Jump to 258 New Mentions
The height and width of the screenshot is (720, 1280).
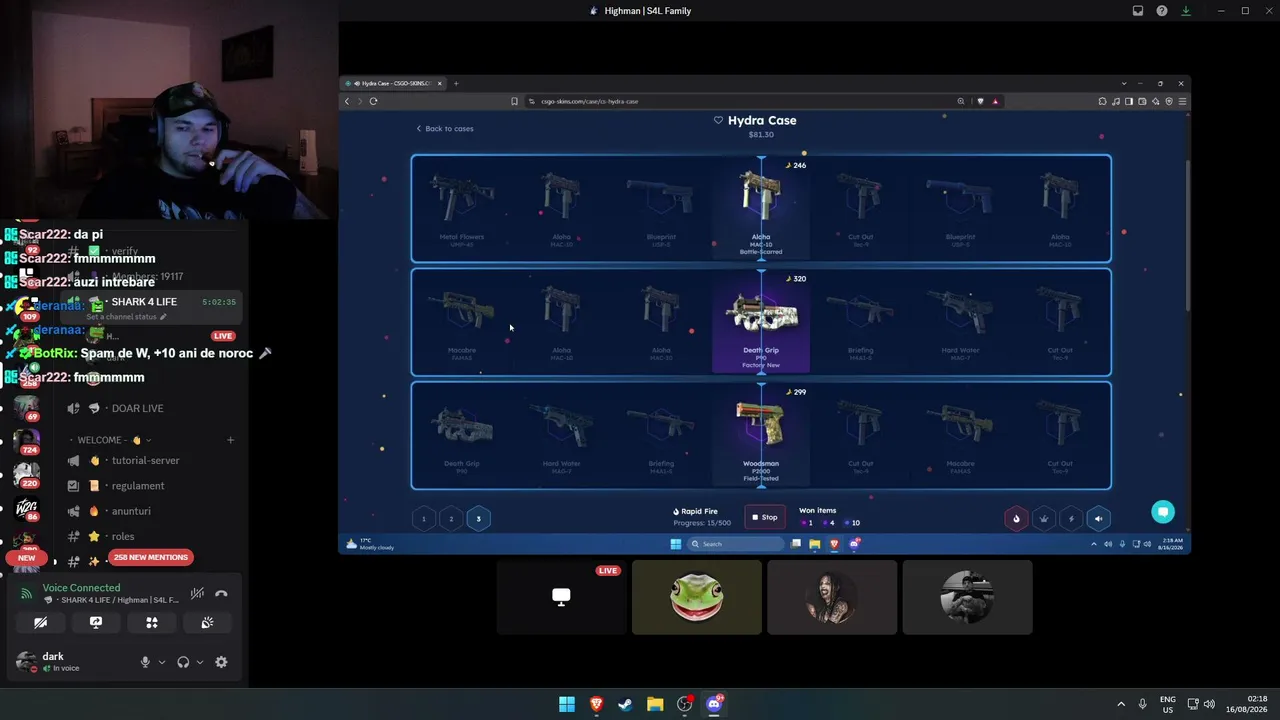(151, 557)
